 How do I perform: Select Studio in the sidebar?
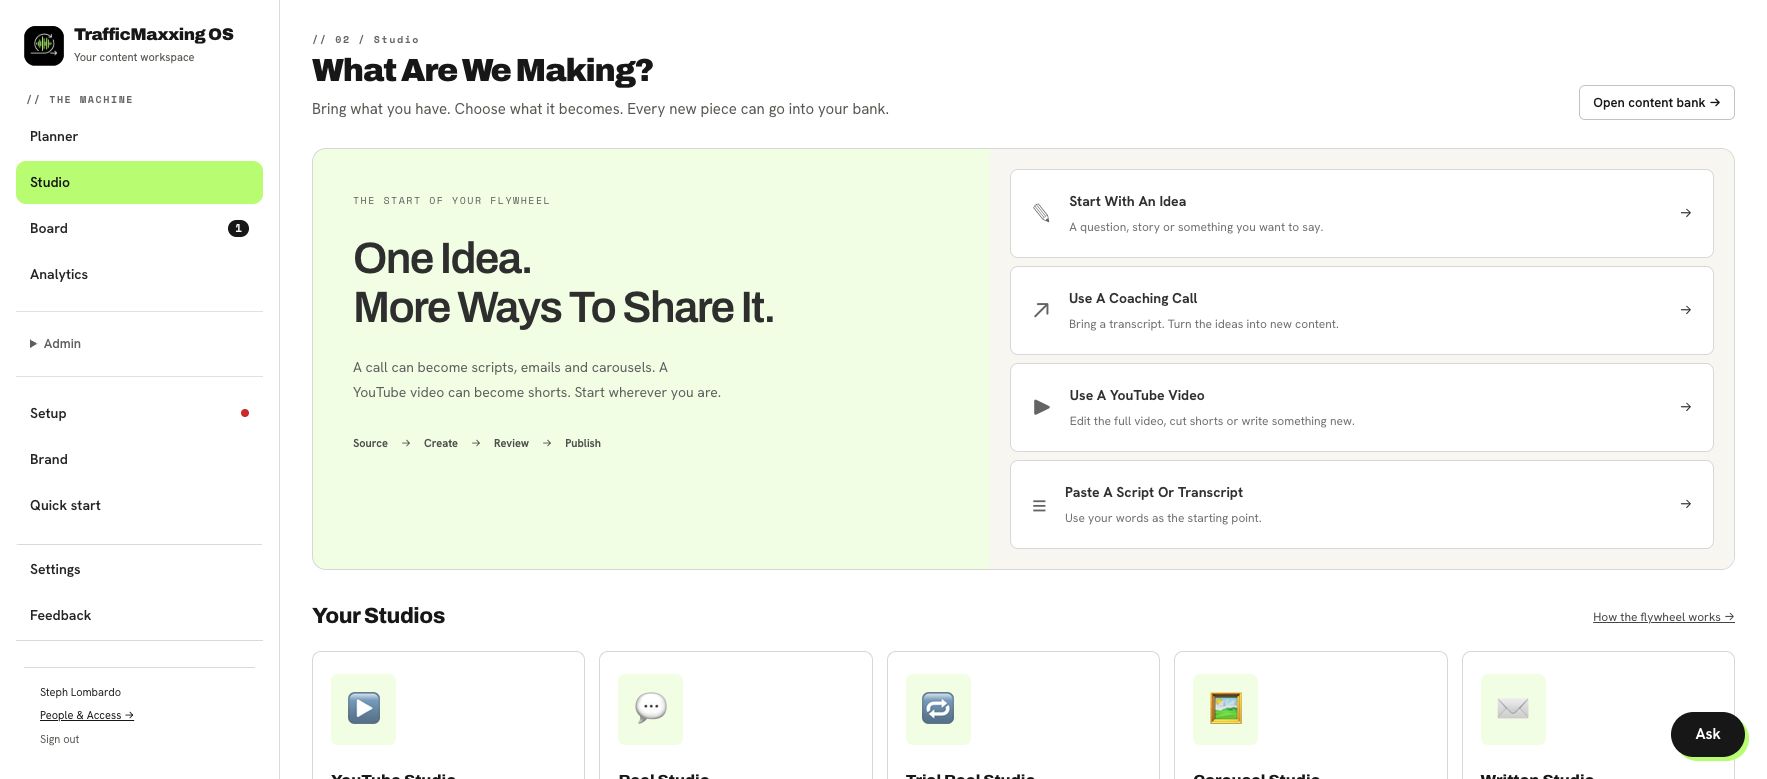coord(139,182)
